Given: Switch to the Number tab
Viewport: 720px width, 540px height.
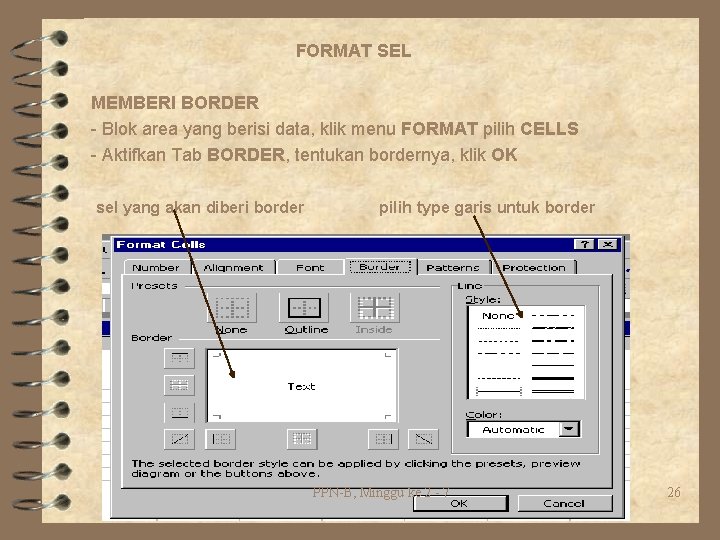Looking at the screenshot, I should pos(156,267).
